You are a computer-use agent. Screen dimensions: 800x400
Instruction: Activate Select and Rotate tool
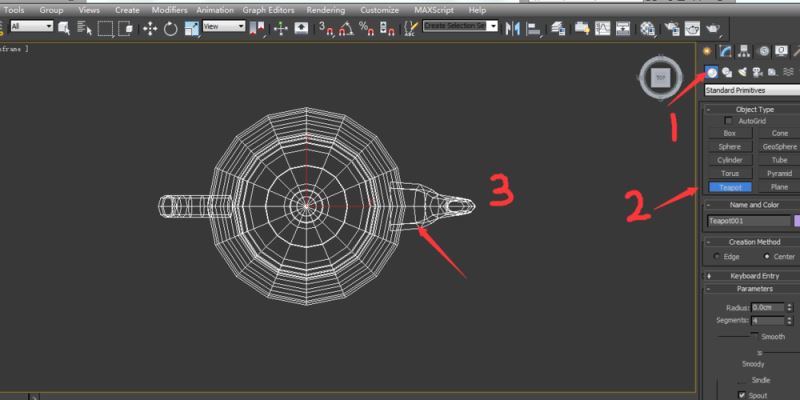pyautogui.click(x=170, y=28)
